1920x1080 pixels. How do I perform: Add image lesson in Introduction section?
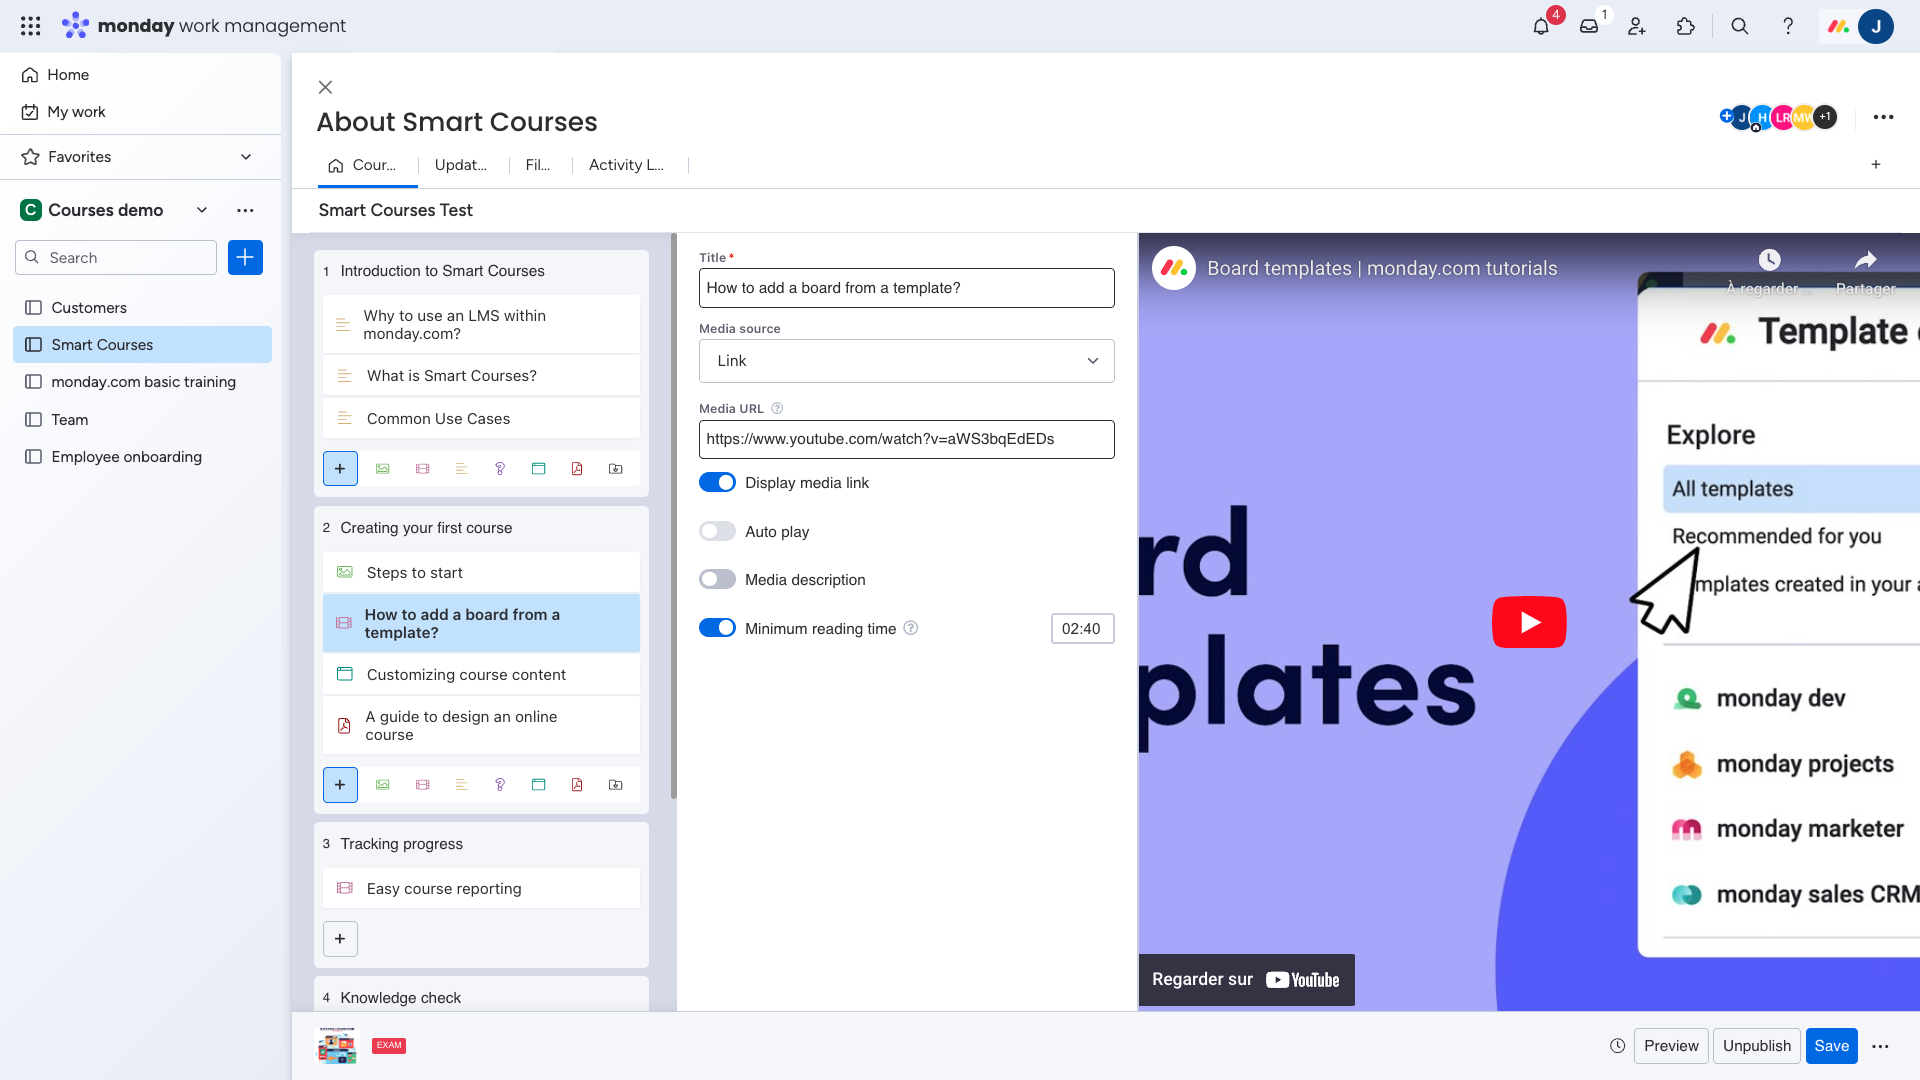382,469
